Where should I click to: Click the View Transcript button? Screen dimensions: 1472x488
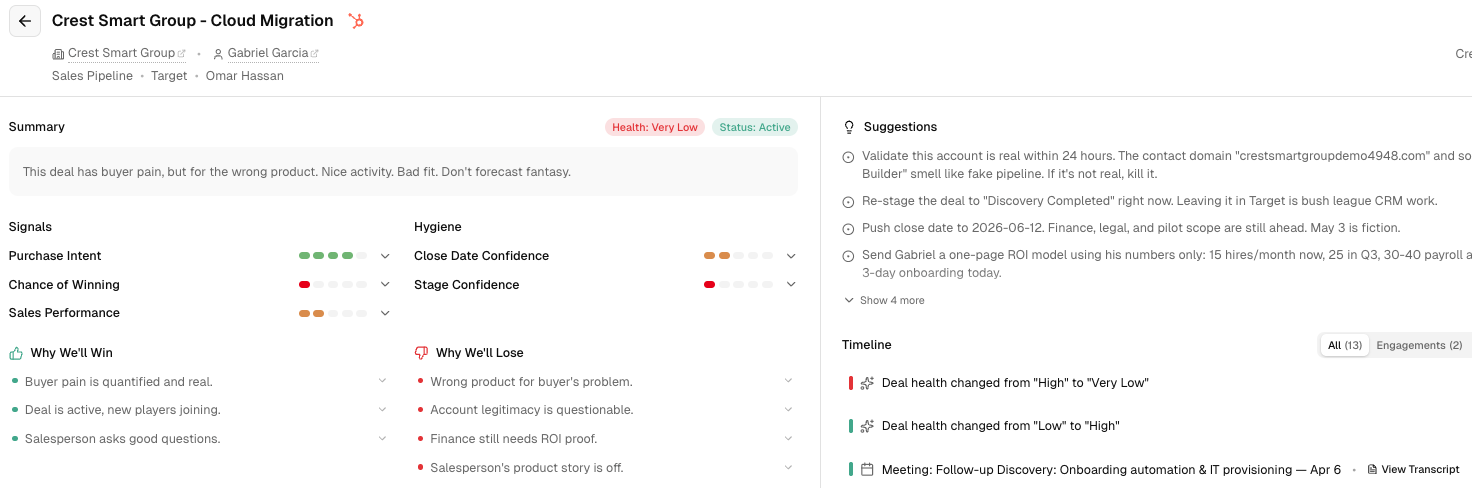tap(1413, 469)
